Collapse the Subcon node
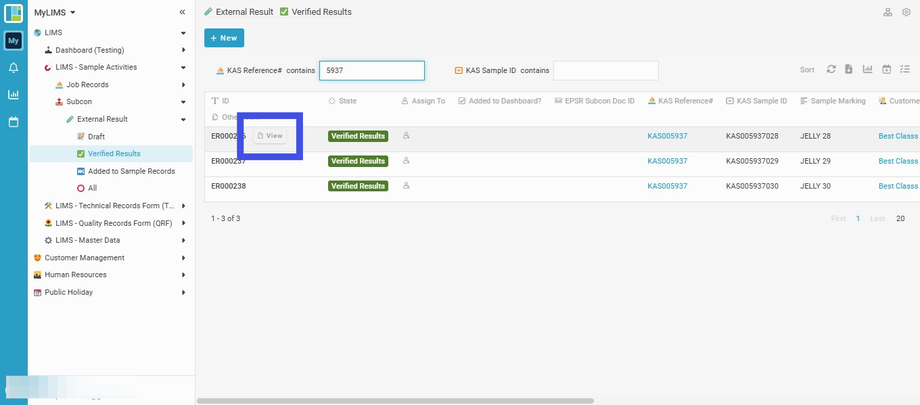This screenshot has width=920, height=405. (x=184, y=102)
